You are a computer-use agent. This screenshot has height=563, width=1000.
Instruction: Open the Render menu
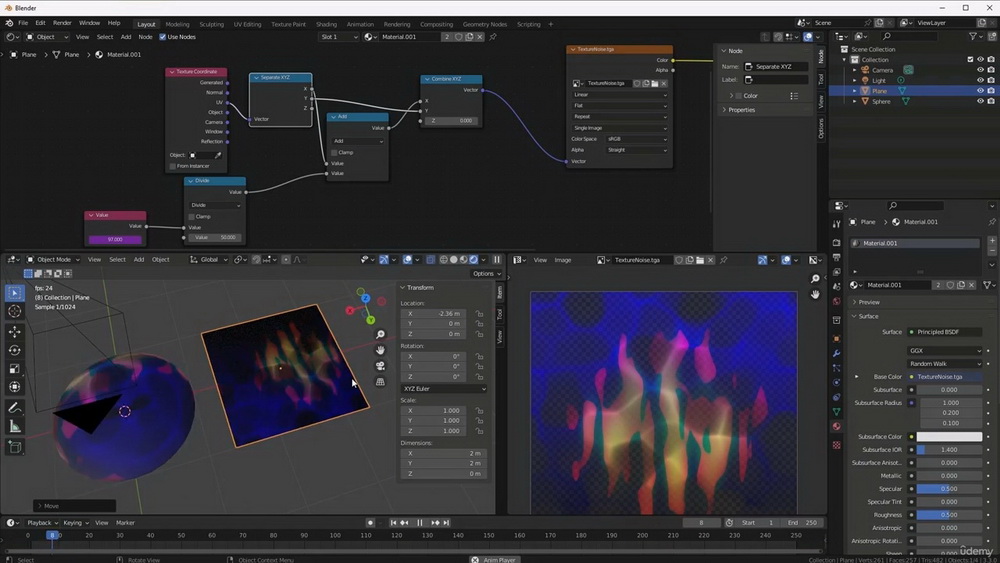pos(62,23)
